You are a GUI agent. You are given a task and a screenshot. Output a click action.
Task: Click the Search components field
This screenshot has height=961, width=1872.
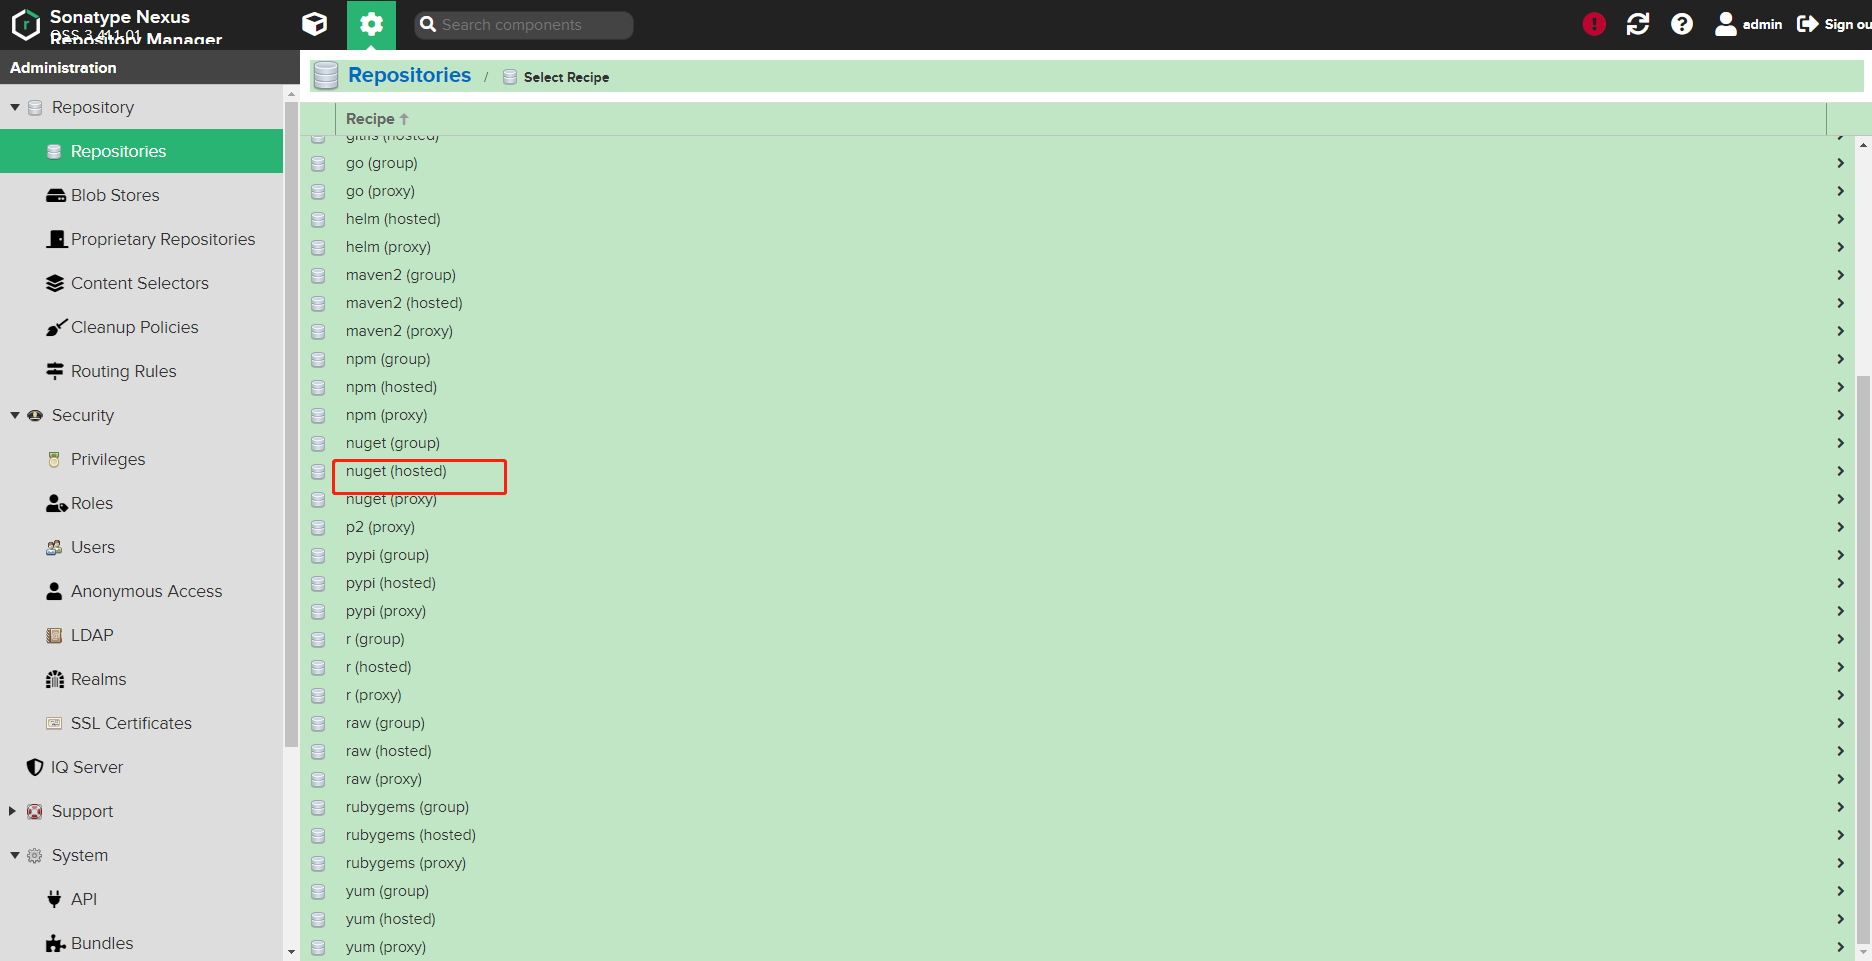(x=524, y=24)
